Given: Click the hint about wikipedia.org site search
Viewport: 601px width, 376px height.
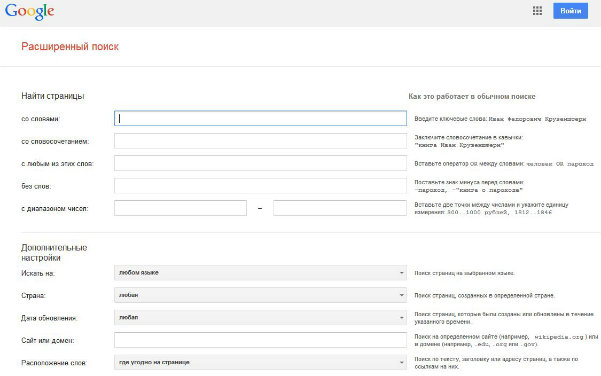Looking at the screenshot, I should click(506, 340).
